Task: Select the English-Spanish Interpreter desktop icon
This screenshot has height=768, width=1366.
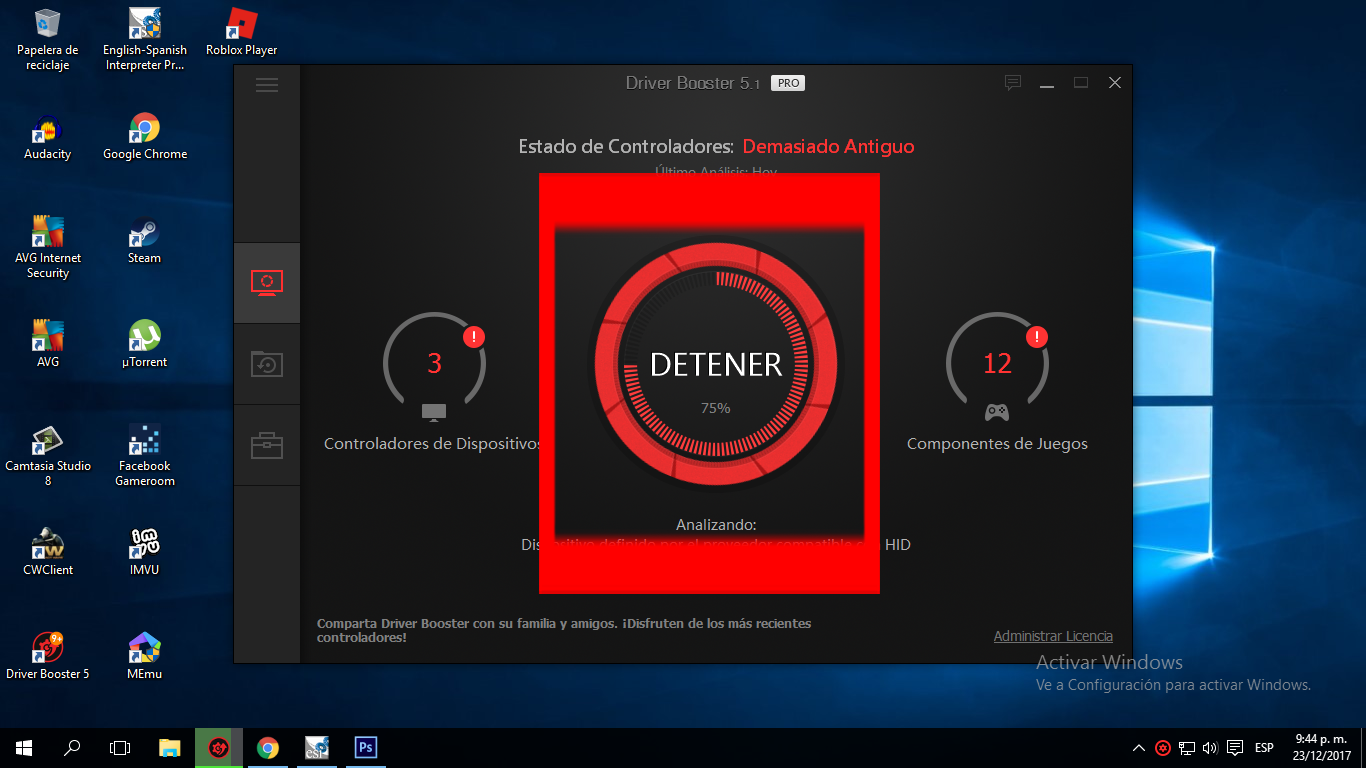Action: 145,40
